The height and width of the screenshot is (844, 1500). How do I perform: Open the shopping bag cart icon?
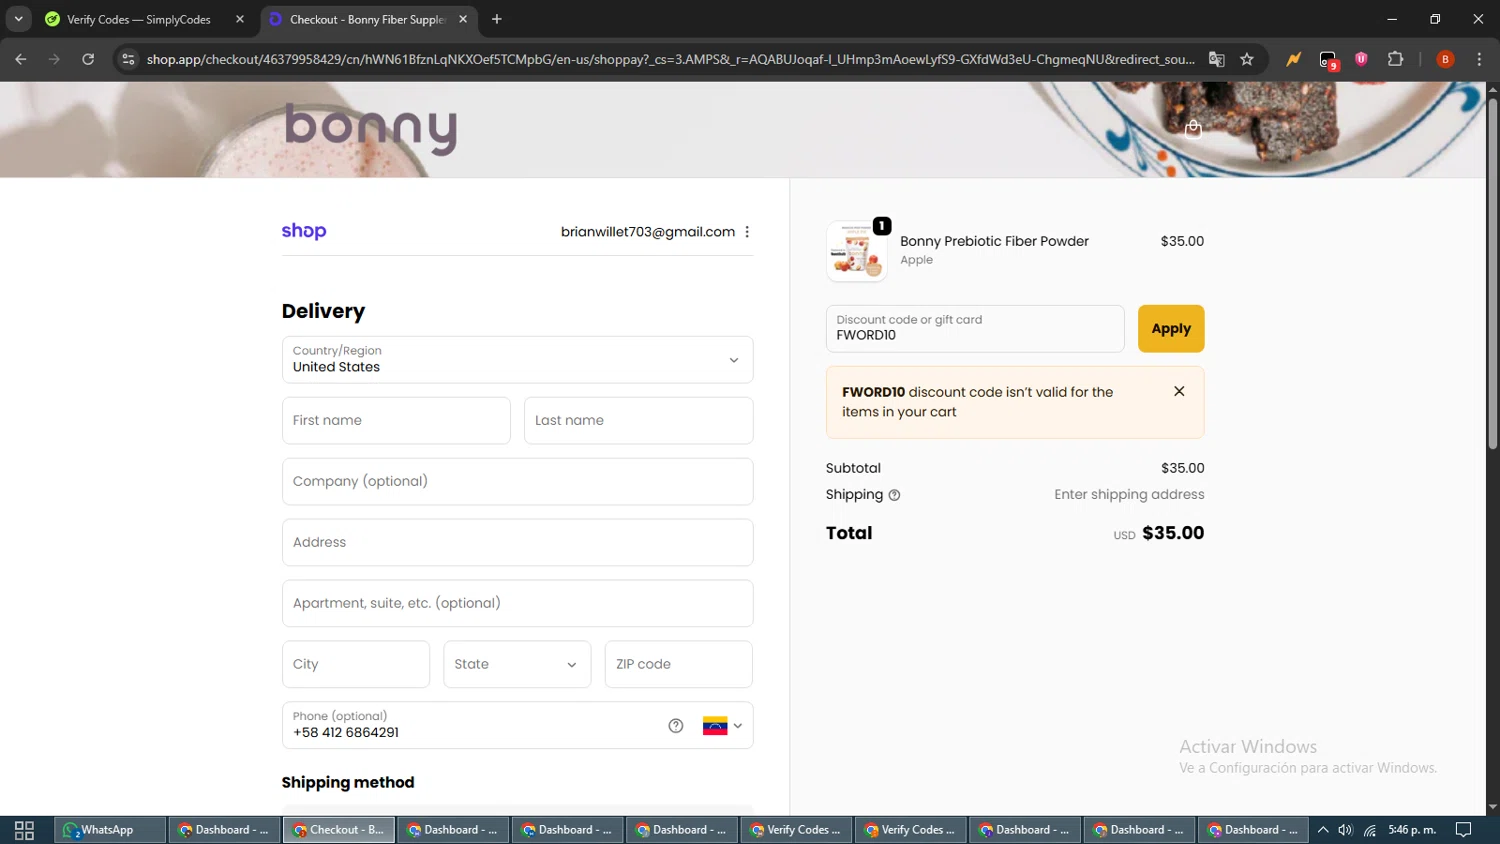[x=1193, y=128]
